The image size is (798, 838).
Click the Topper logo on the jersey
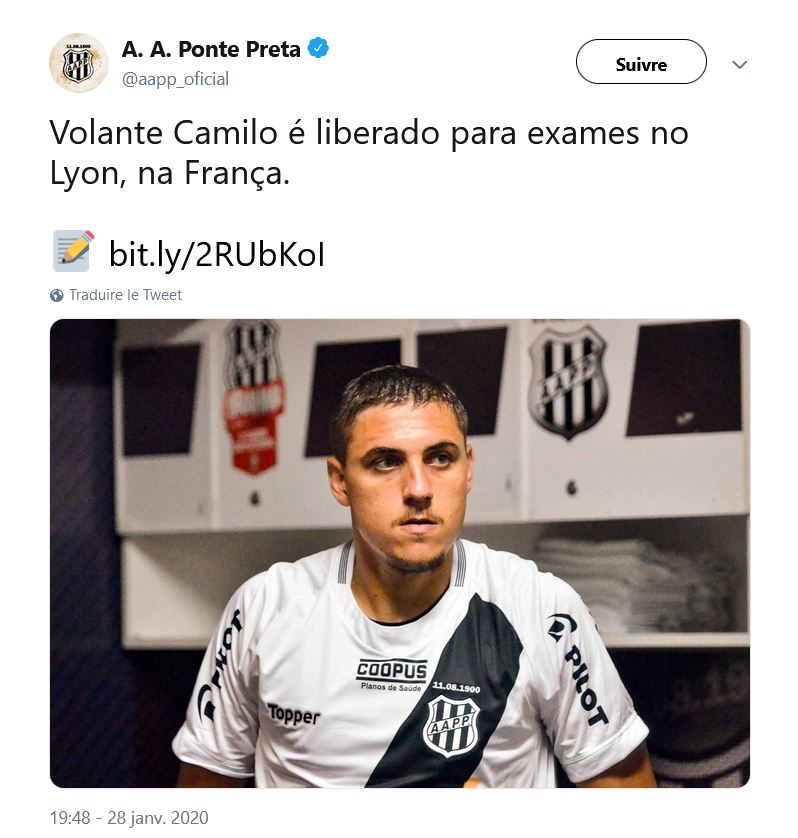click(x=294, y=715)
